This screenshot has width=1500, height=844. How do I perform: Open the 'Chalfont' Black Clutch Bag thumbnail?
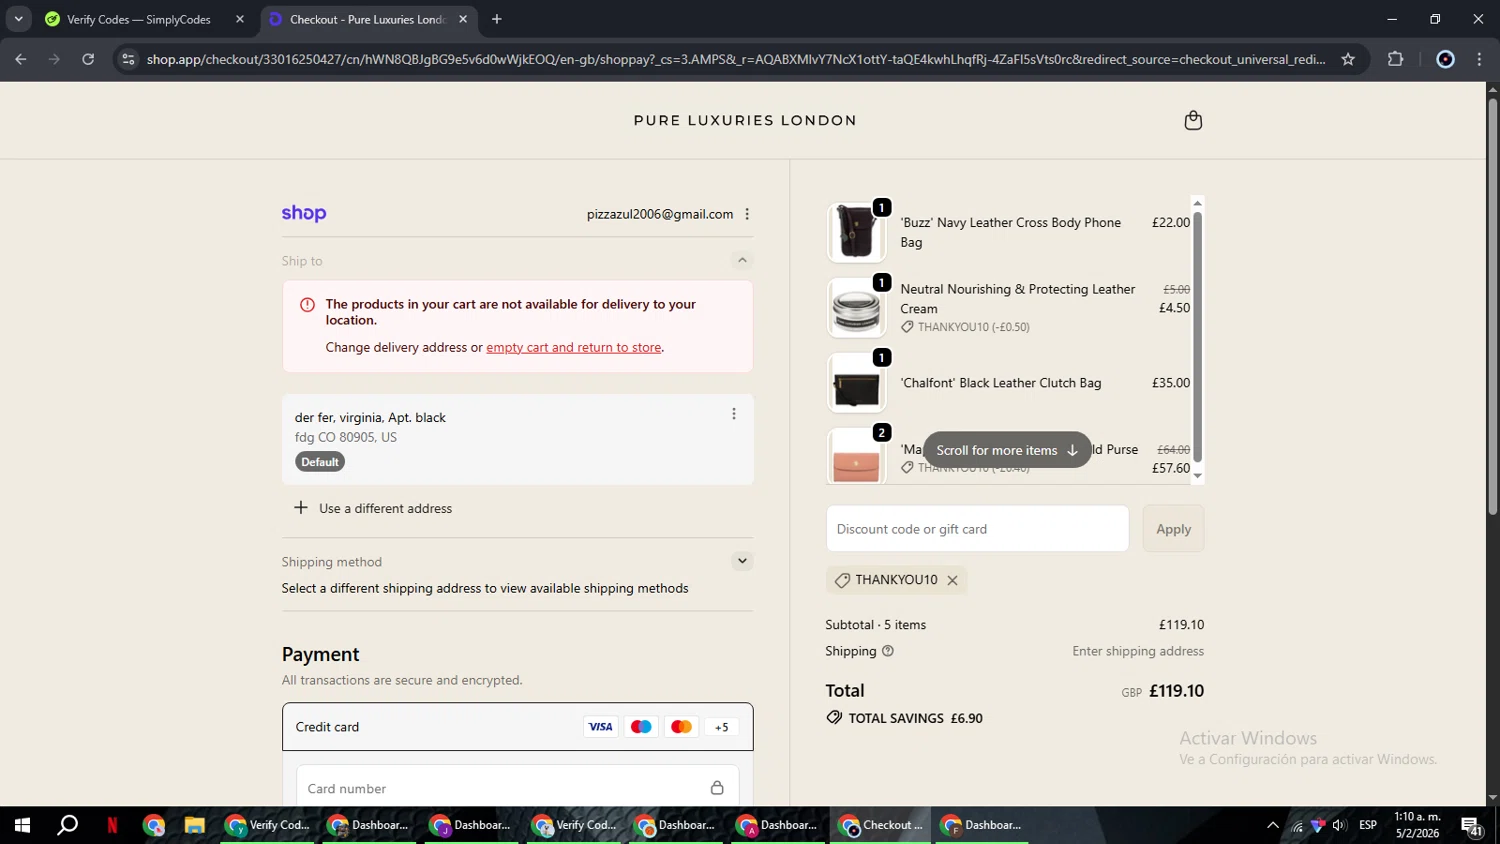[856, 383]
